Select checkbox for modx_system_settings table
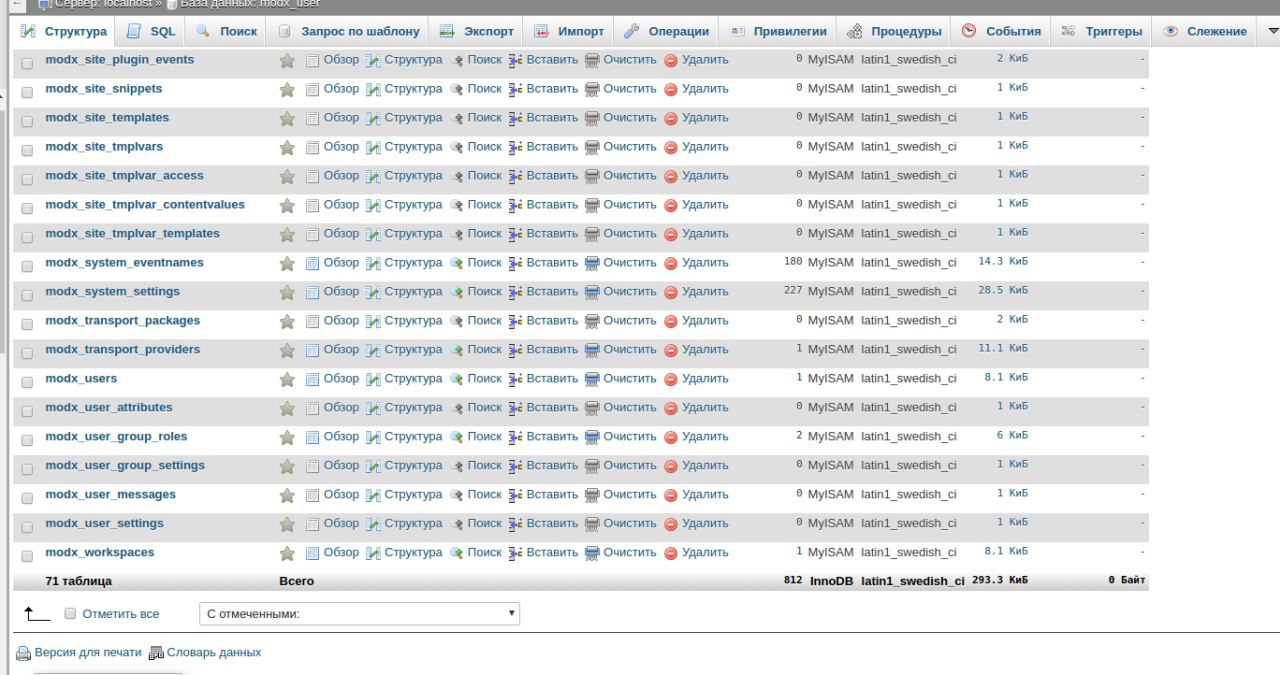The height and width of the screenshot is (675, 1280). [27, 294]
